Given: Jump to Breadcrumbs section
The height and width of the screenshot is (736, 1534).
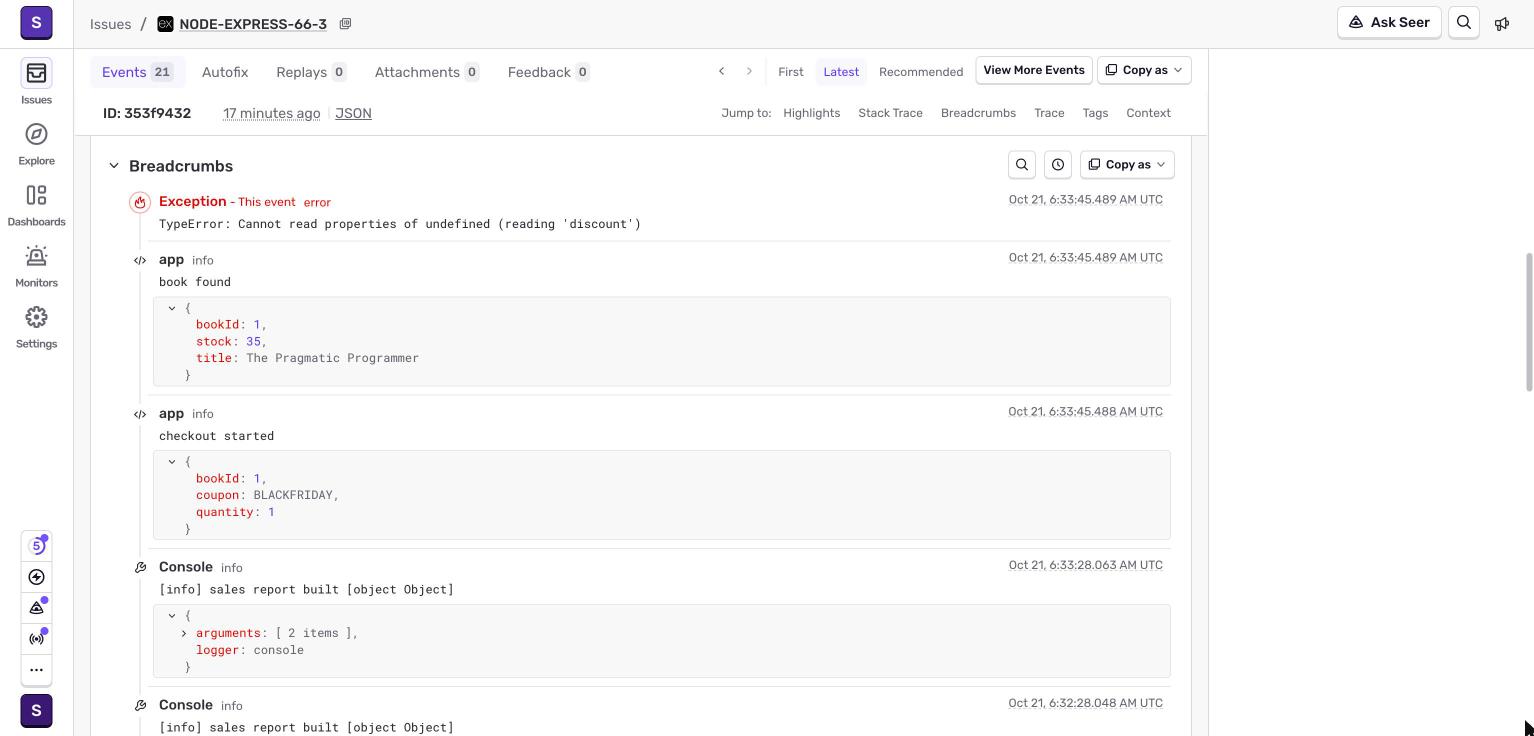Looking at the screenshot, I should pos(978,113).
